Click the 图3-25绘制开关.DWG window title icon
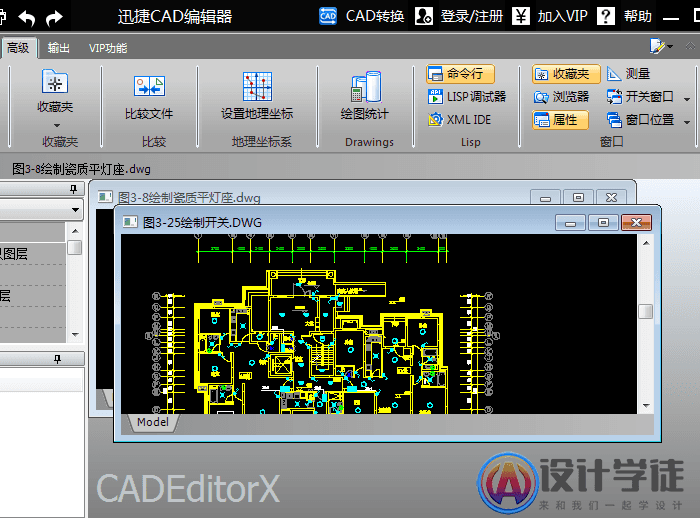This screenshot has width=700, height=518. pyautogui.click(x=130, y=222)
